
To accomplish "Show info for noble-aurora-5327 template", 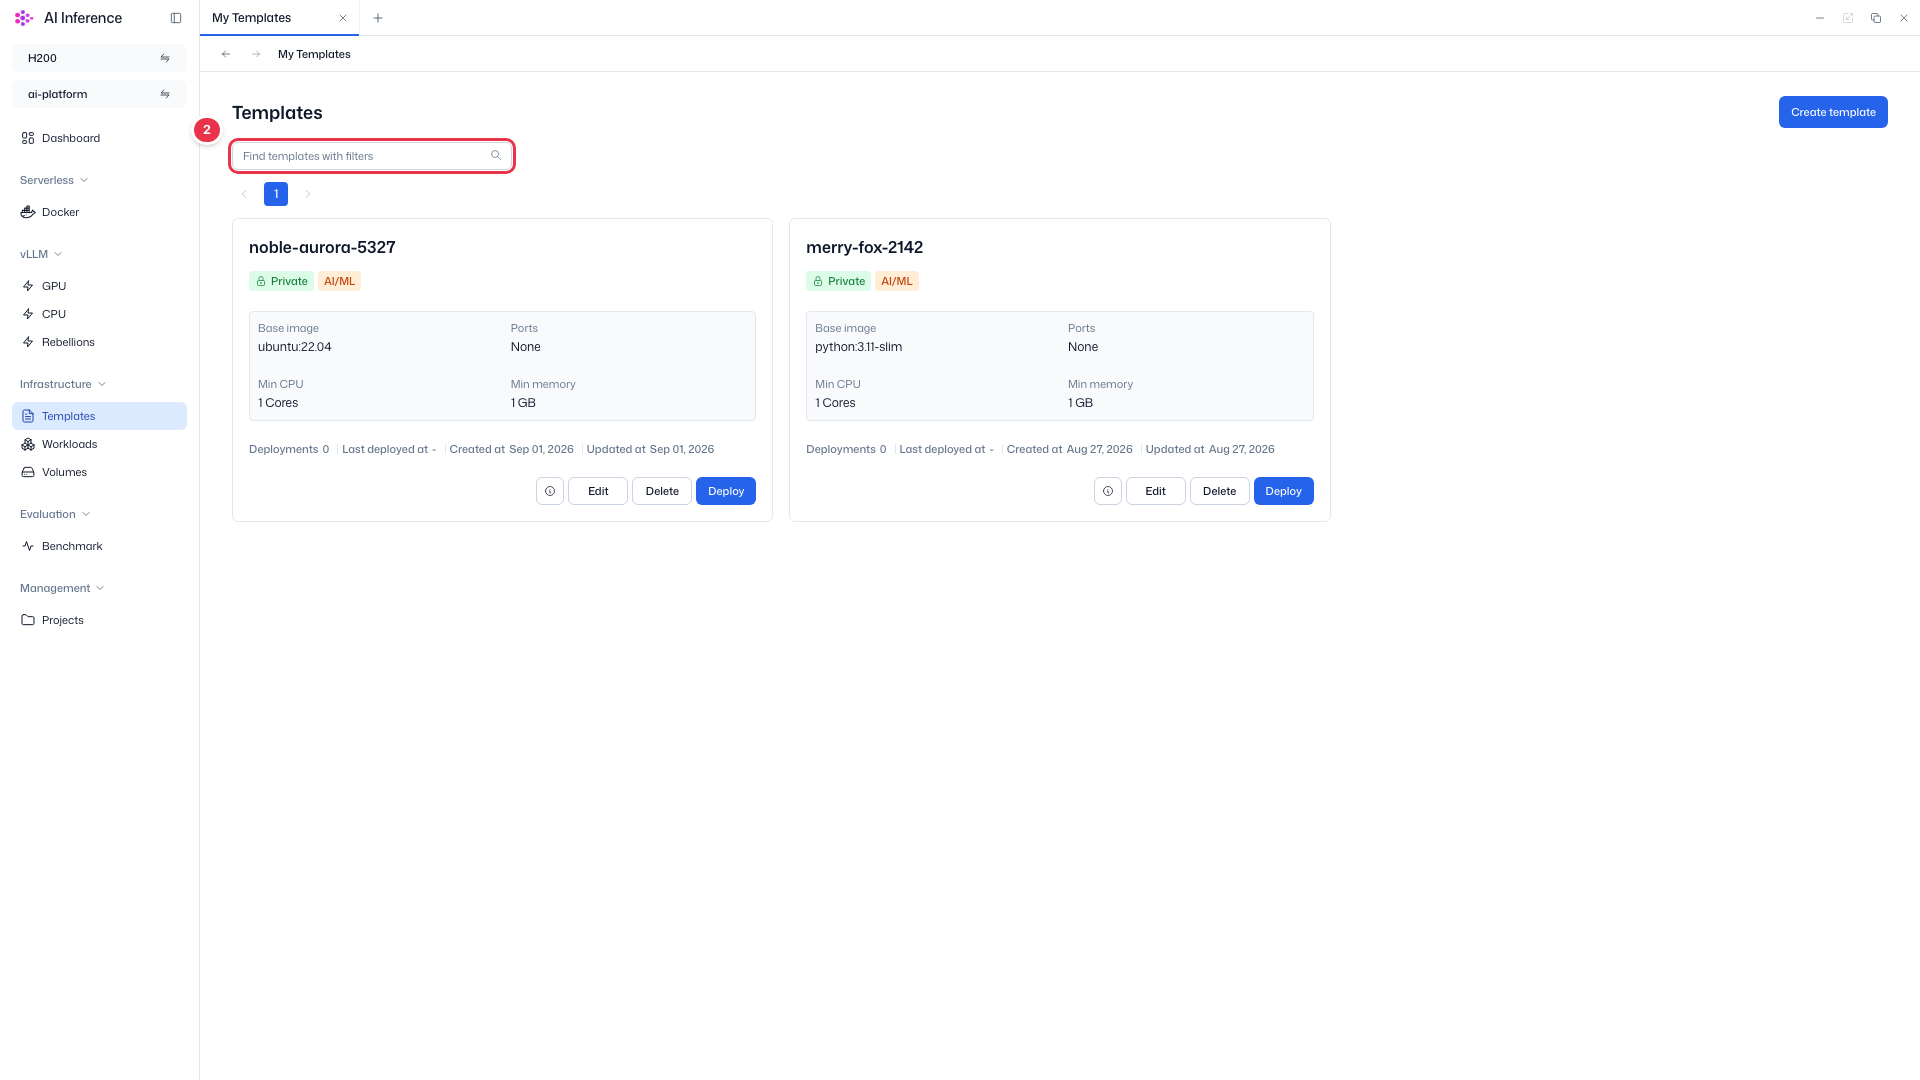I will click(x=550, y=491).
